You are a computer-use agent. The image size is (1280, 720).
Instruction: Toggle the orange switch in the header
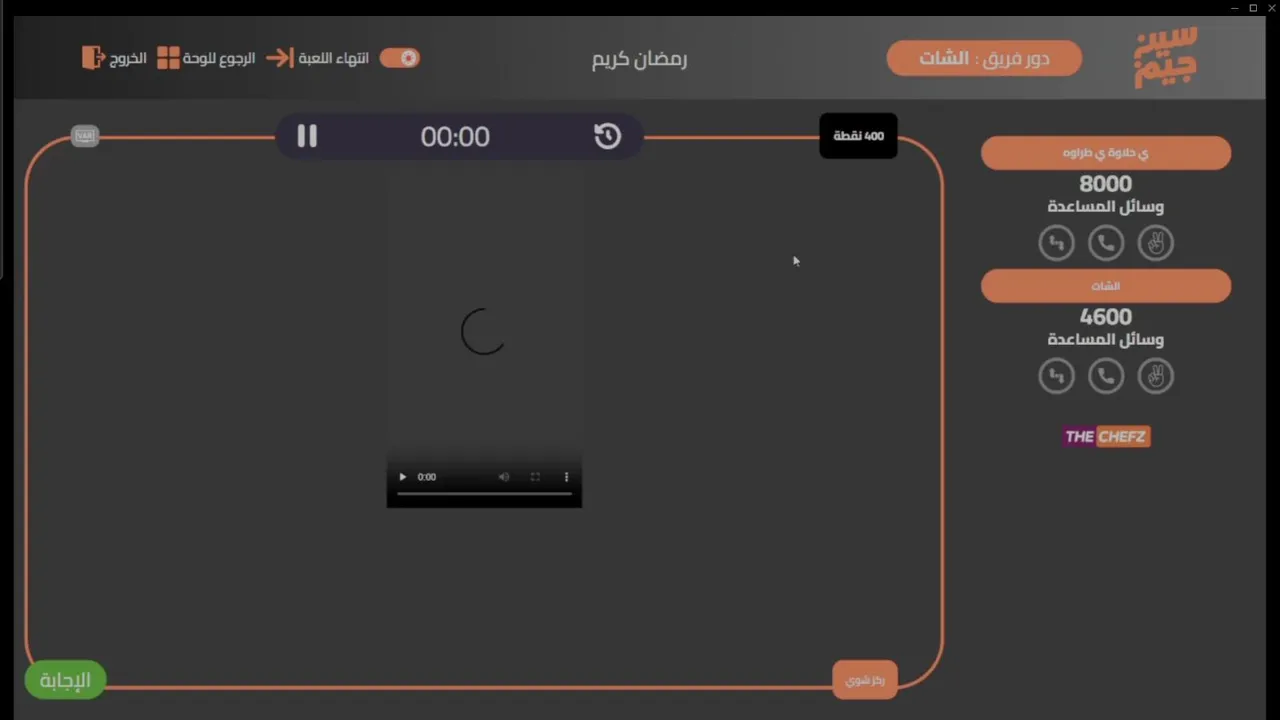(x=400, y=58)
